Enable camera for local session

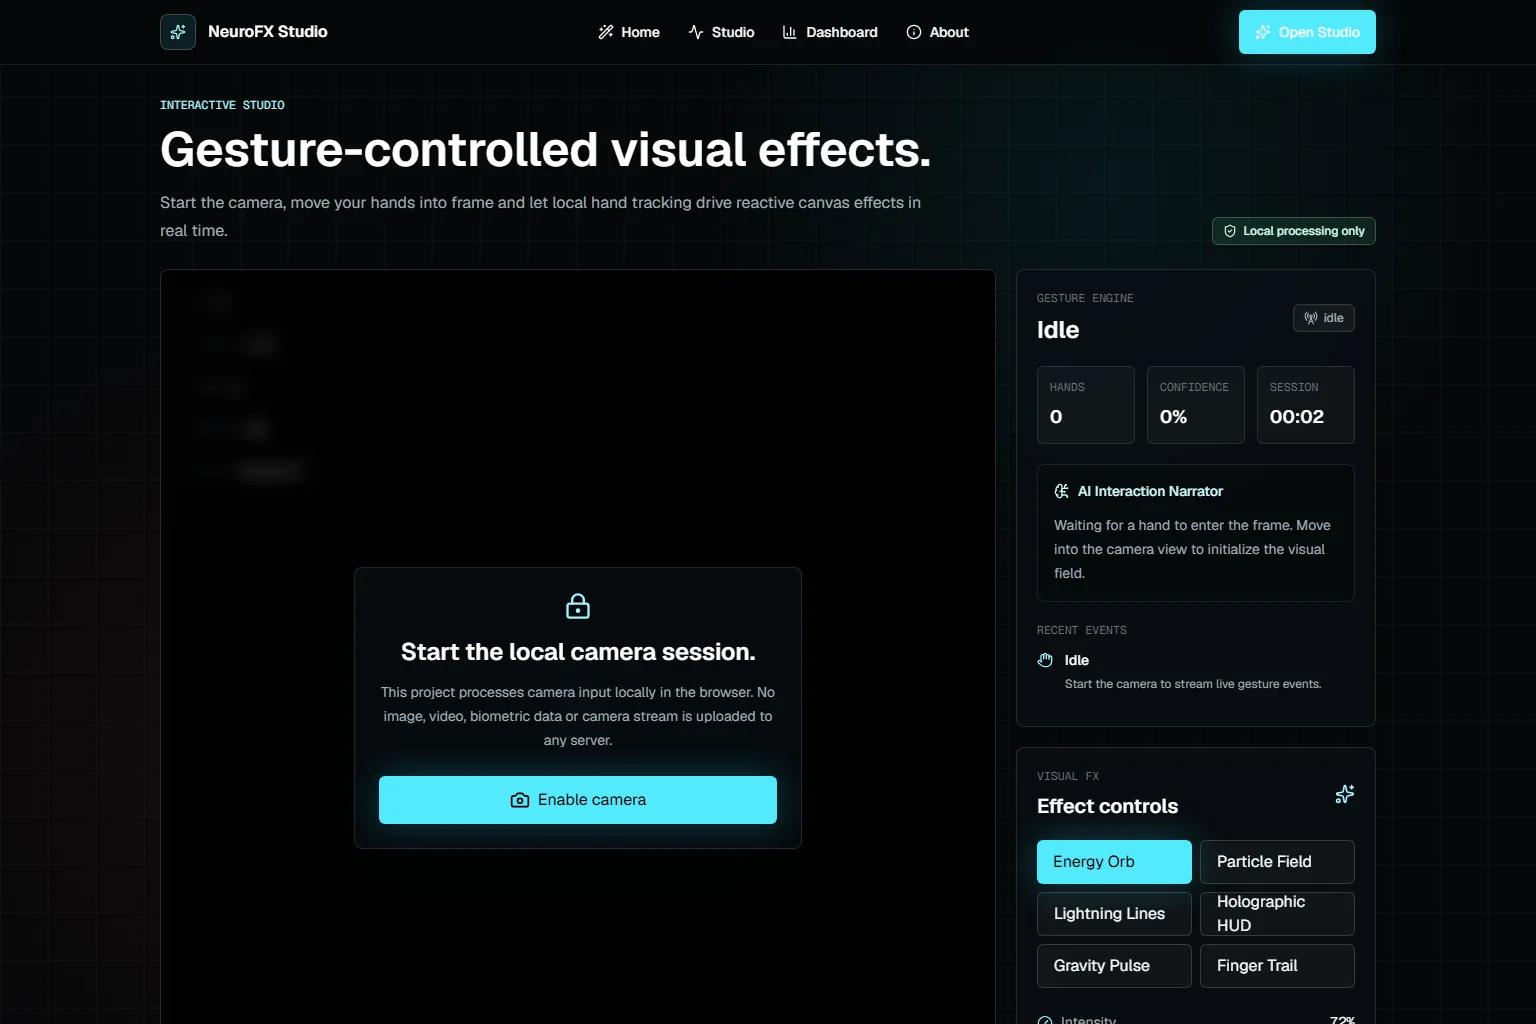pos(578,800)
